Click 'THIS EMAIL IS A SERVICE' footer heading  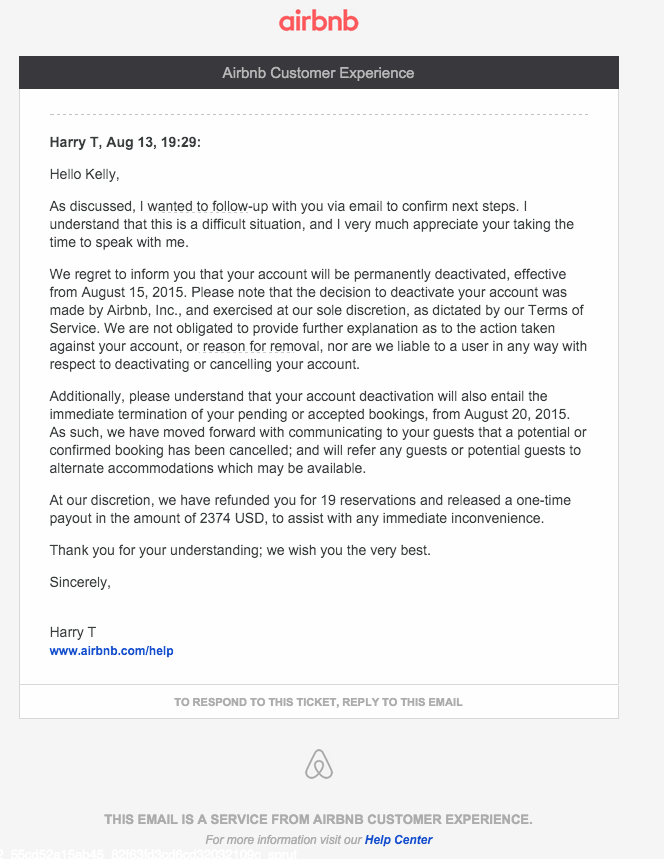pyautogui.click(x=318, y=820)
